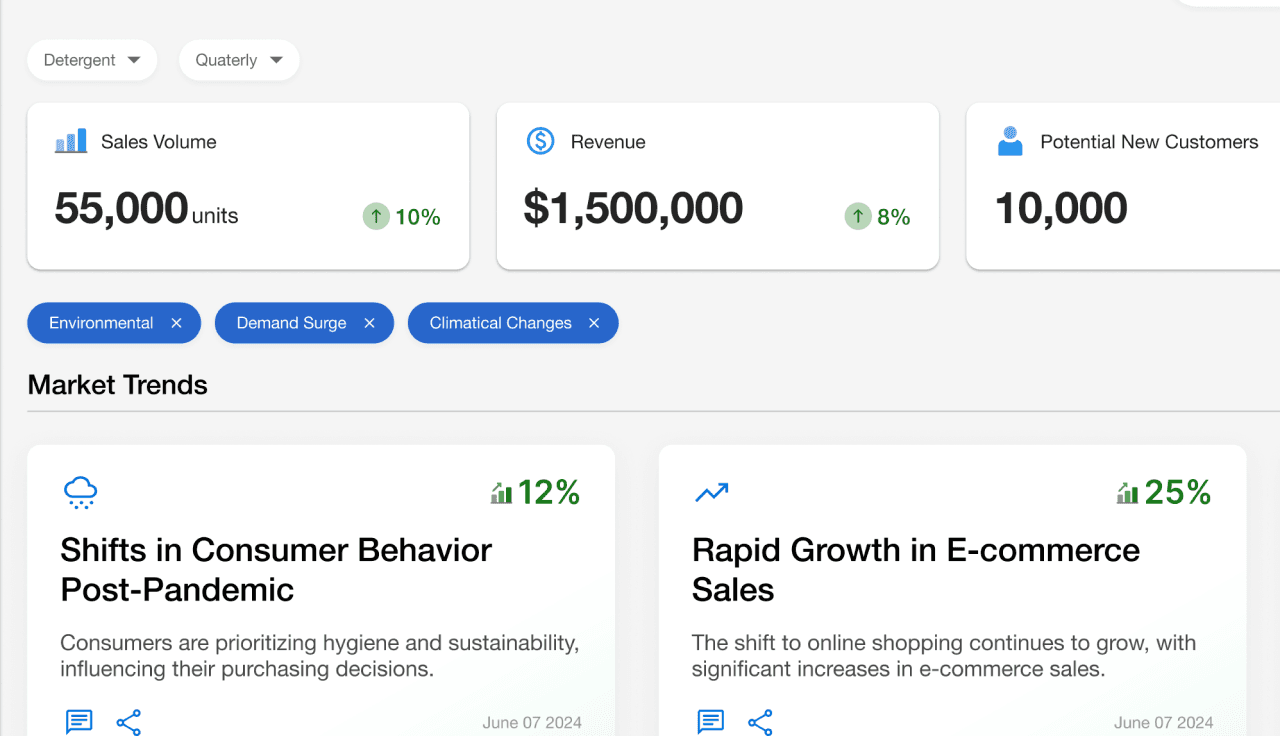Open comments on Rapid Growth in E-commerce card
1280x736 pixels.
[x=711, y=721]
